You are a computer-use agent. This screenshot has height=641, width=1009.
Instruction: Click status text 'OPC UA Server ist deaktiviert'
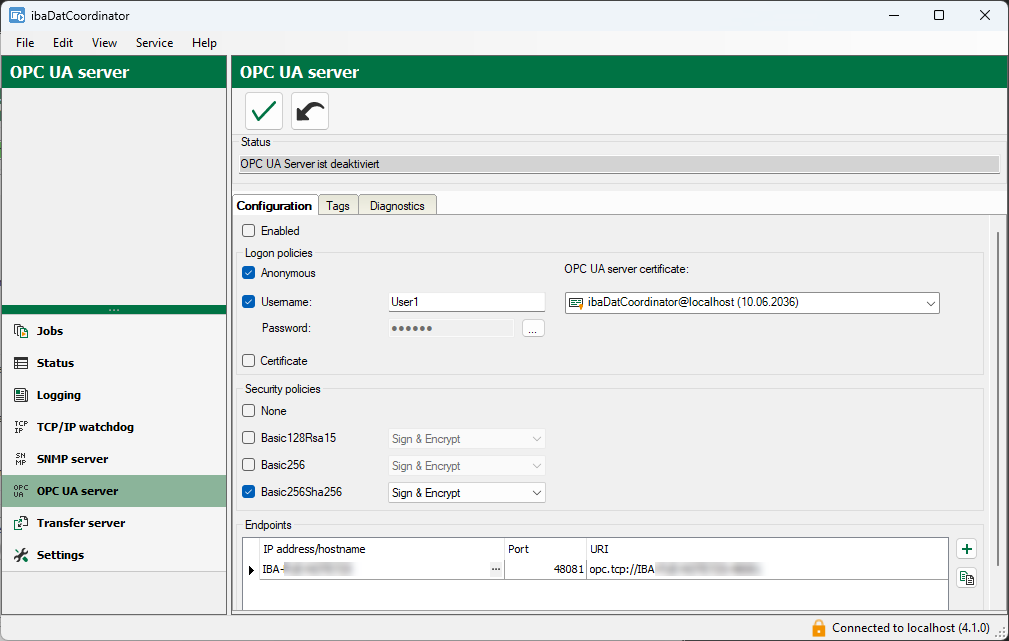(x=310, y=164)
